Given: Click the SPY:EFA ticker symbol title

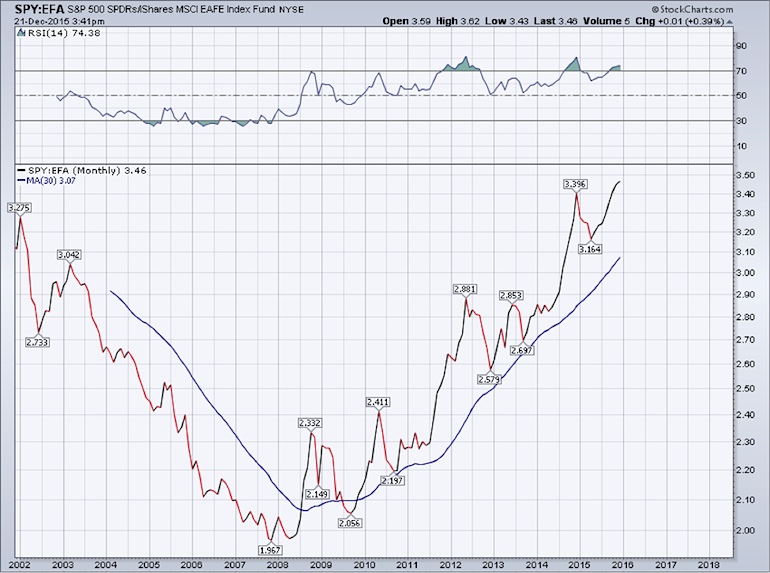Looking at the screenshot, I should [39, 9].
